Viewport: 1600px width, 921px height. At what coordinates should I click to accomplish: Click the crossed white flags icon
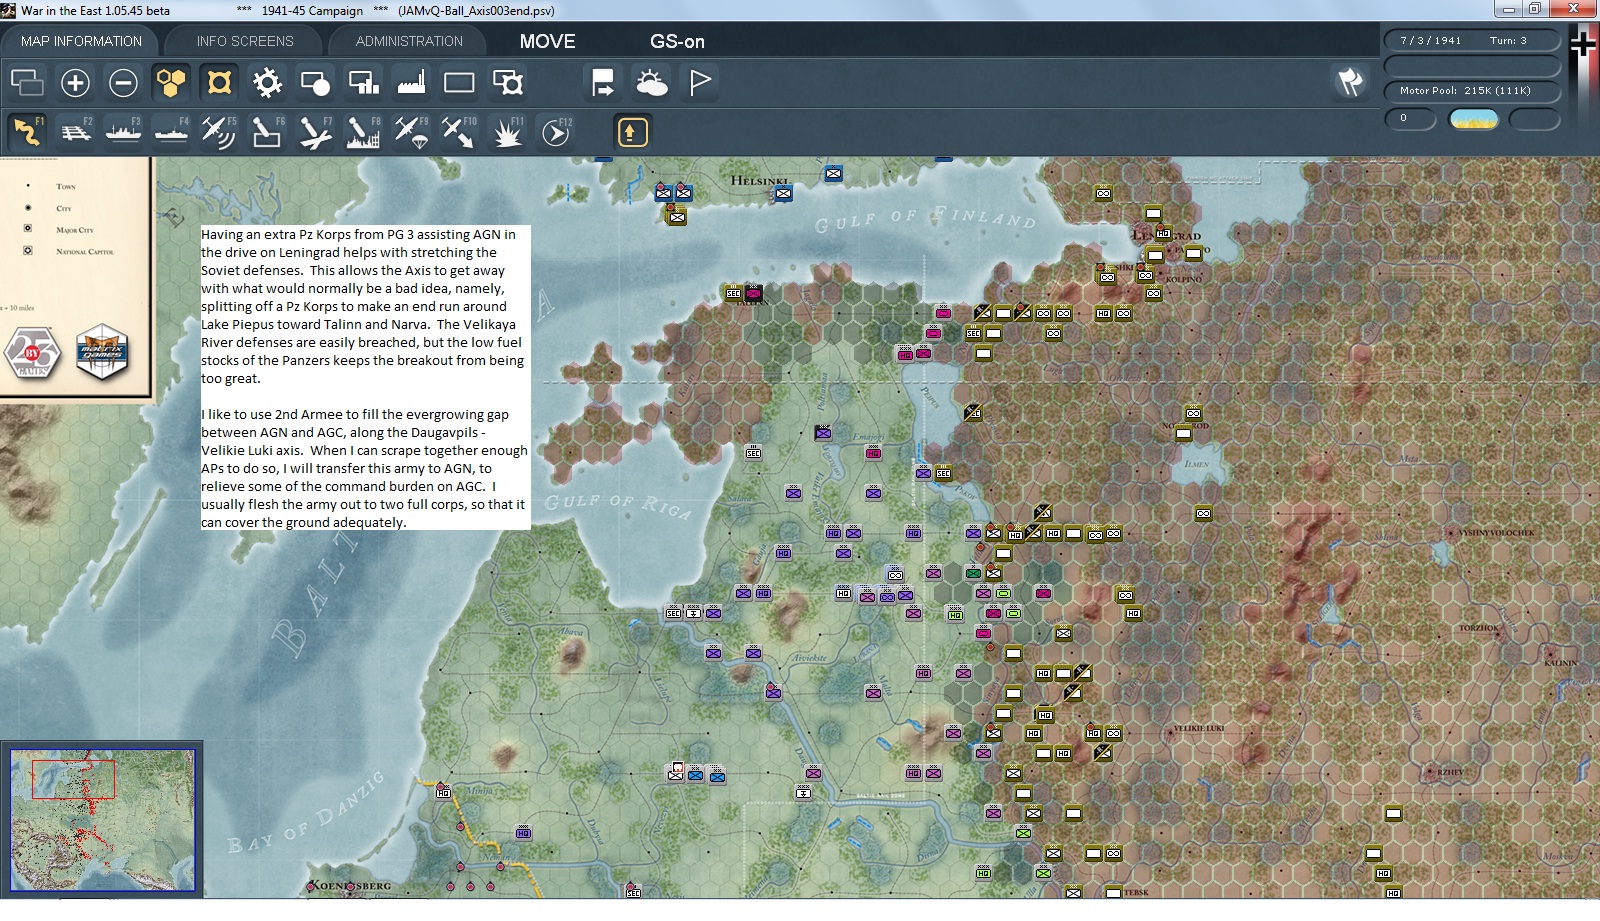point(1350,82)
